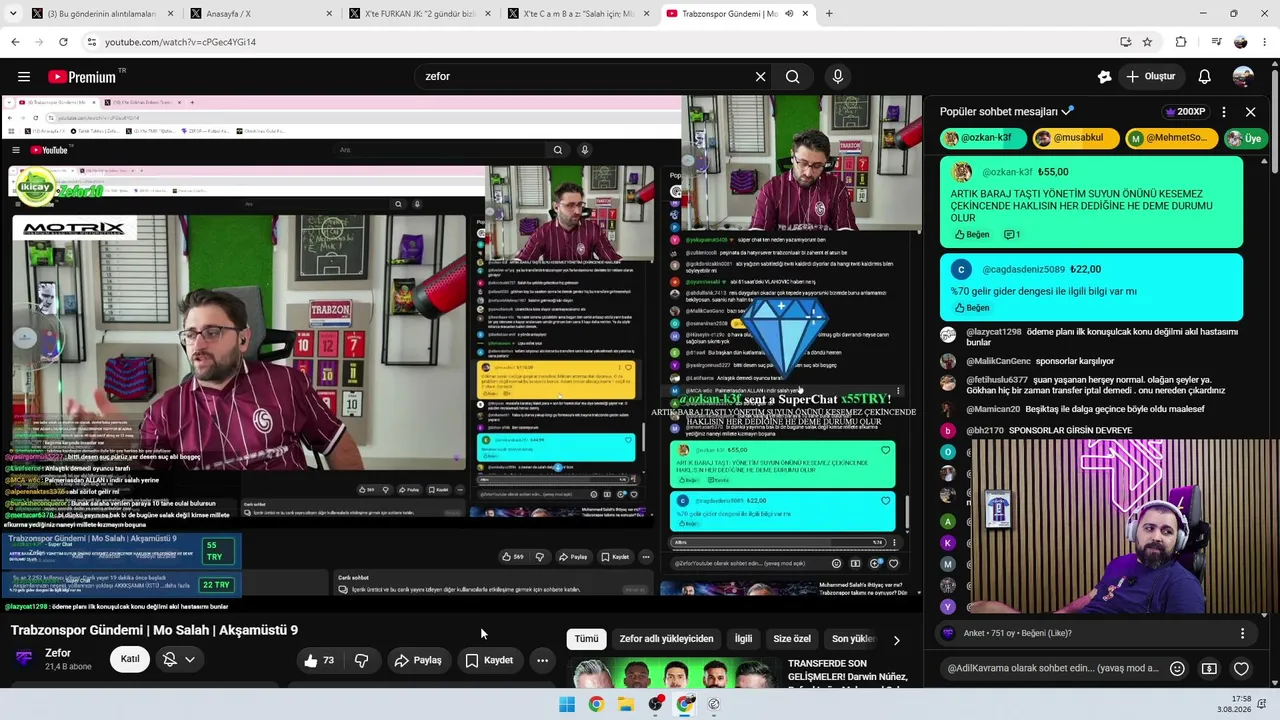1280x720 pixels.
Task: Open the YouTube guide hamburger menu
Action: click(x=24, y=77)
